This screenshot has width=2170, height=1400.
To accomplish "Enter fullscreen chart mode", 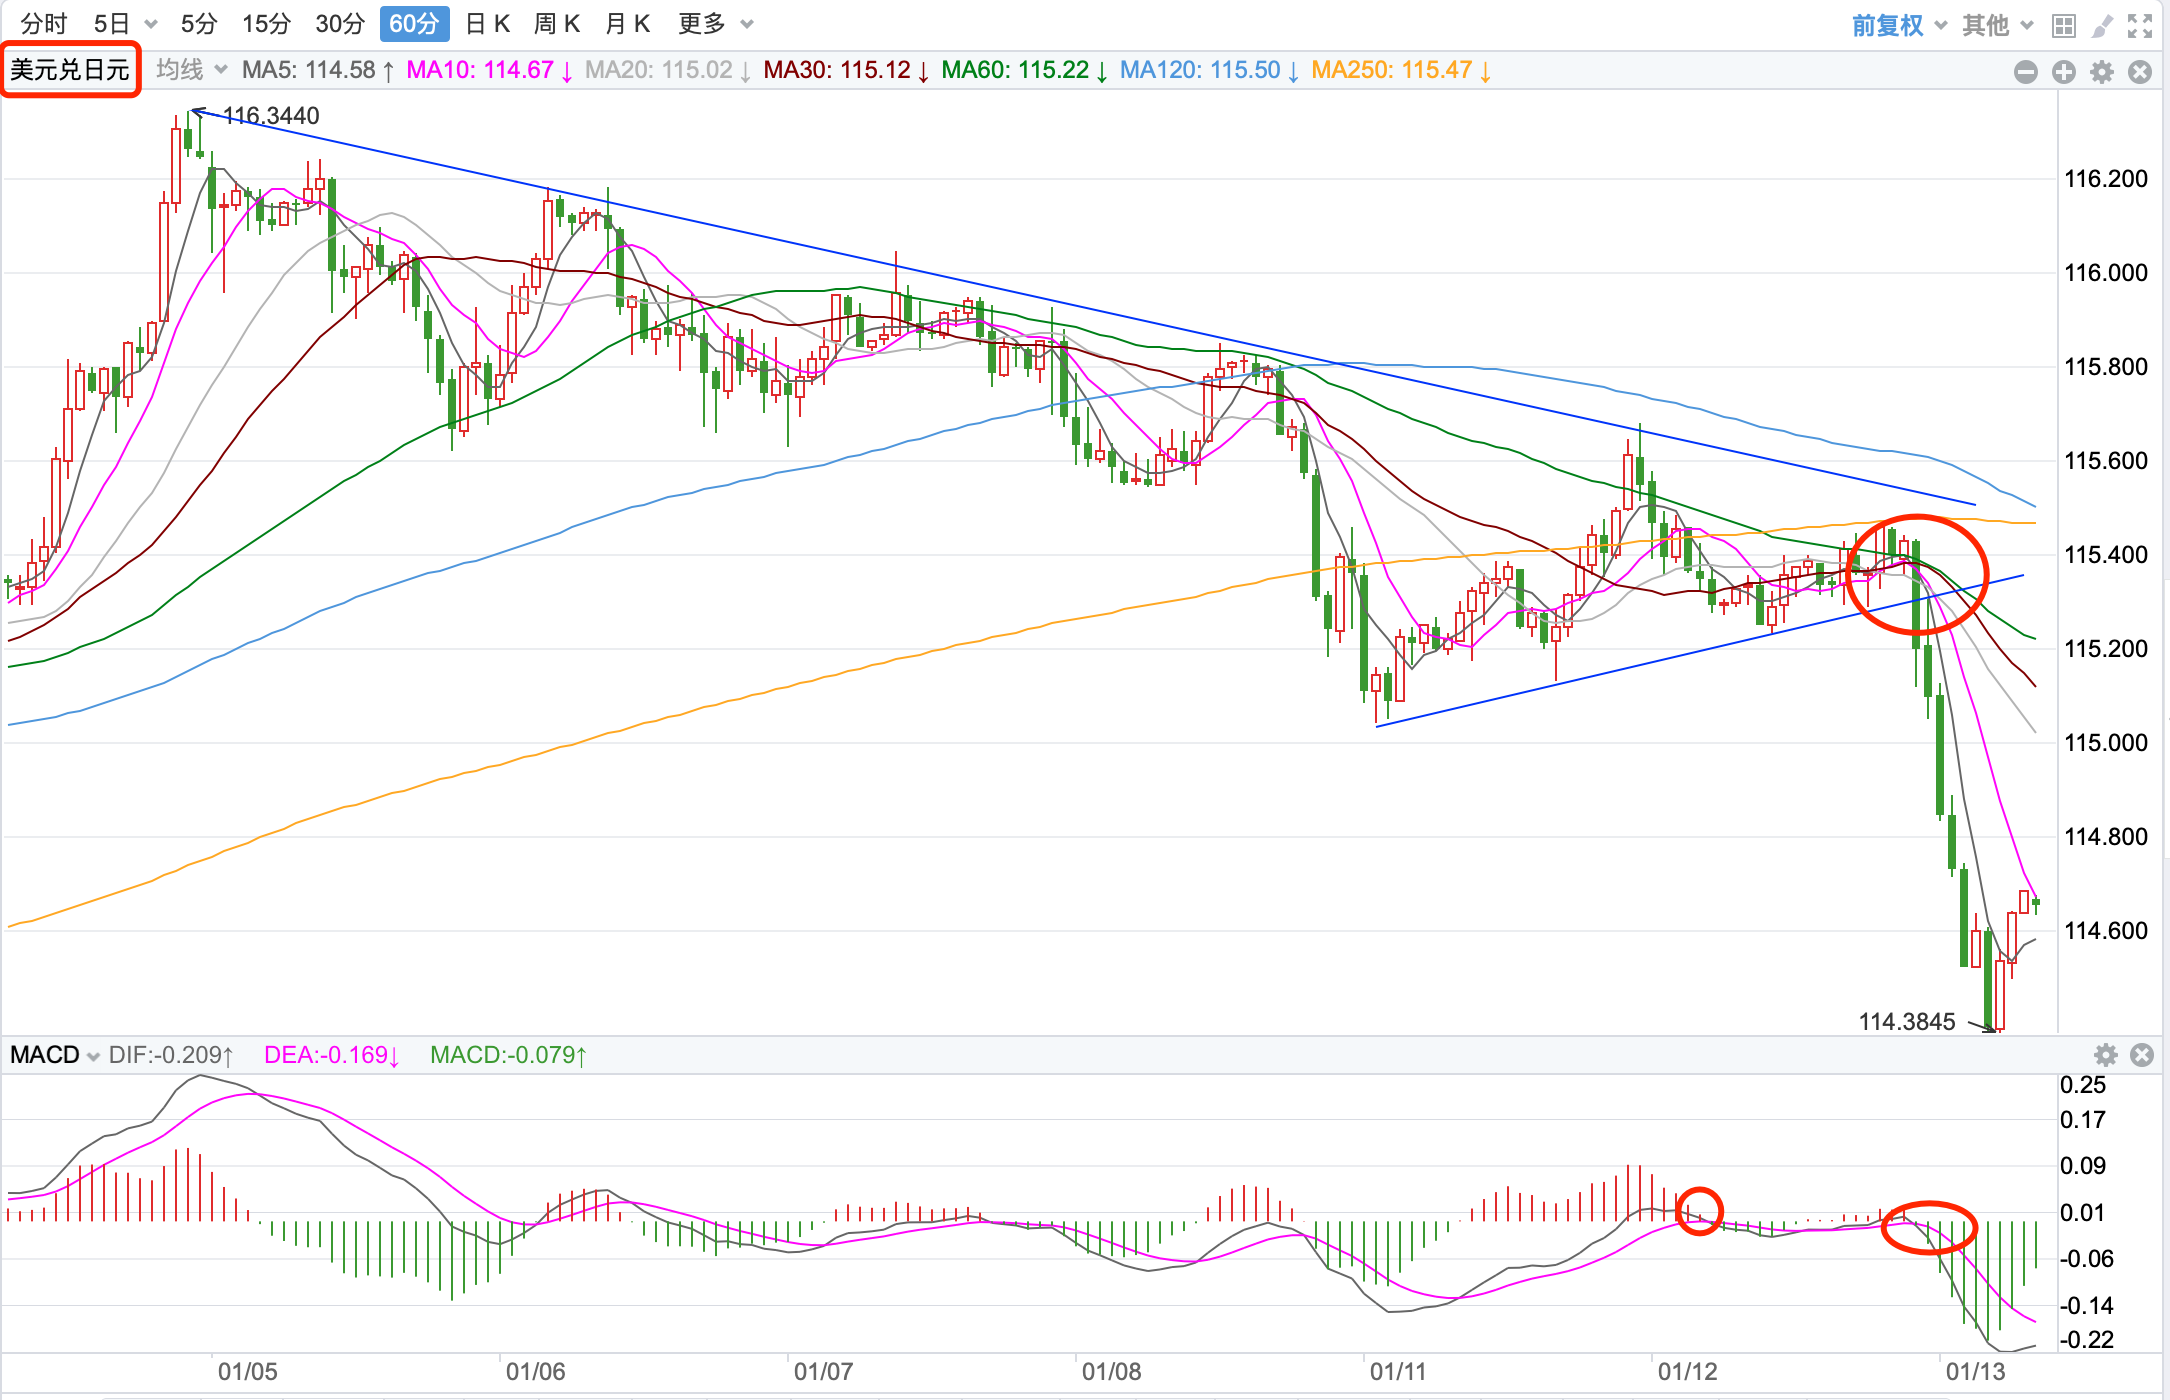I will pos(2140,25).
